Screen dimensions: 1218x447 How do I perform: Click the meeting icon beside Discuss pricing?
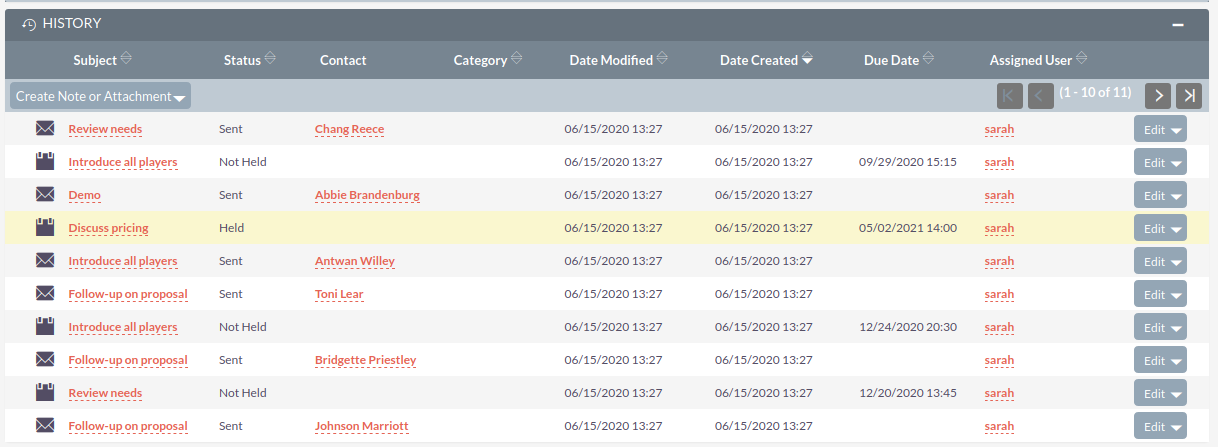pyautogui.click(x=45, y=227)
